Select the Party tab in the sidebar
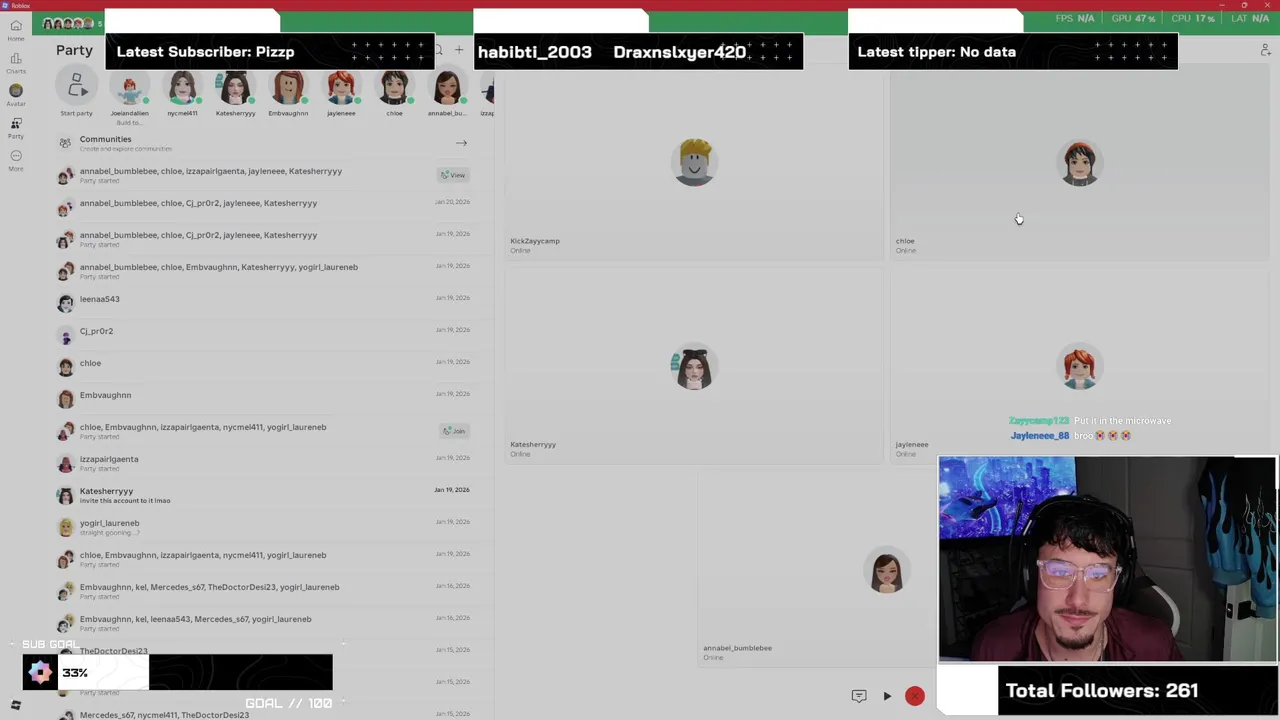Viewport: 1280px width, 720px height. [x=16, y=127]
